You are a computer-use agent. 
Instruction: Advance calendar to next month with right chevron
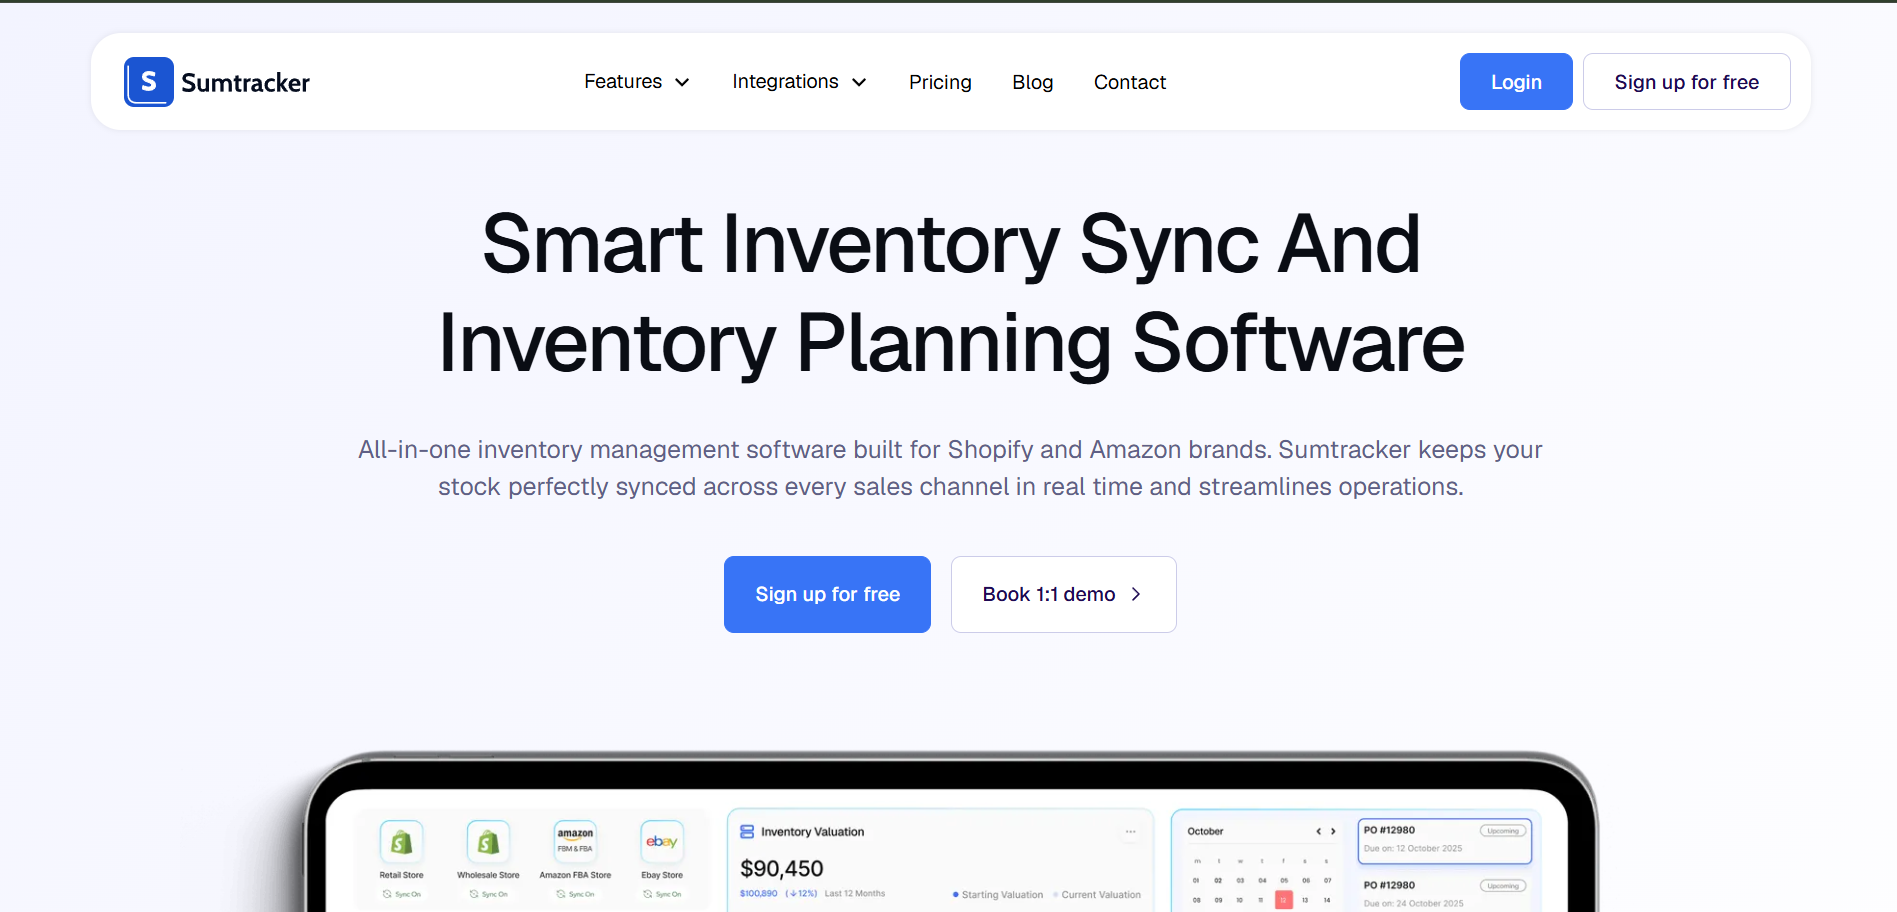(1333, 830)
